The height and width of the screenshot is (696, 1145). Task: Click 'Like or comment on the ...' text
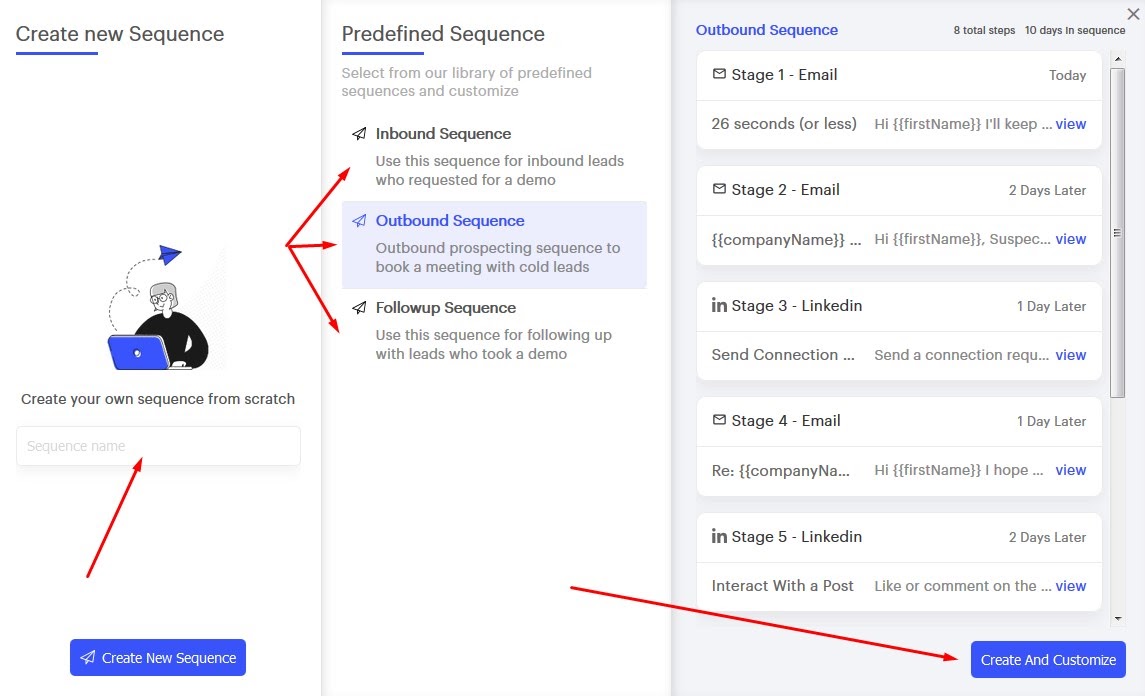pos(963,586)
